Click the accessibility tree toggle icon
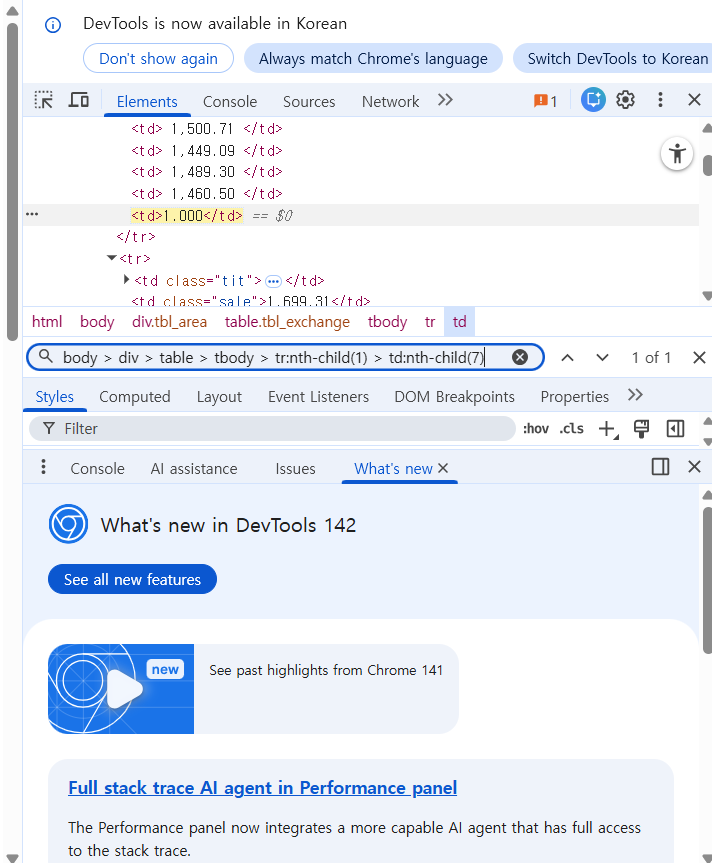 [x=677, y=154]
